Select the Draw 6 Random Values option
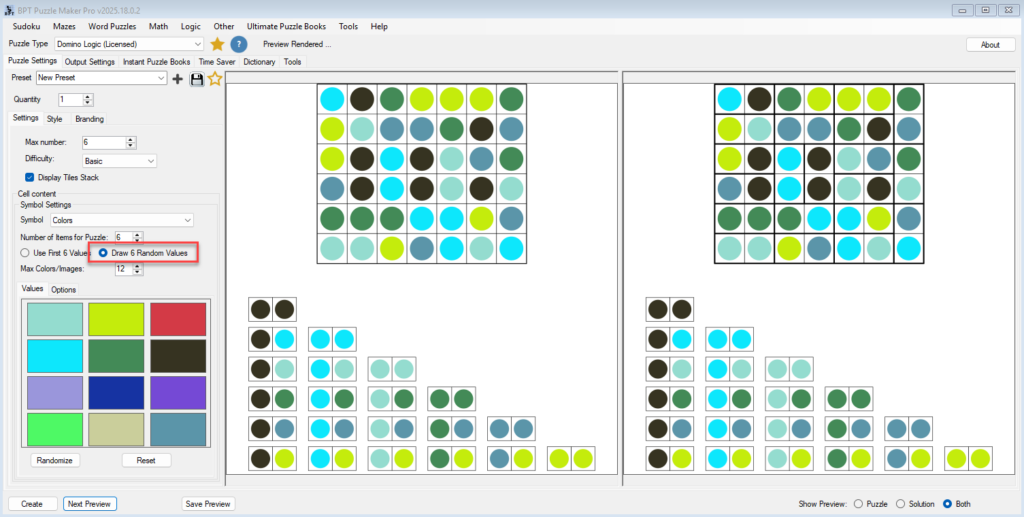The width and height of the screenshot is (1024, 517). tap(104, 253)
